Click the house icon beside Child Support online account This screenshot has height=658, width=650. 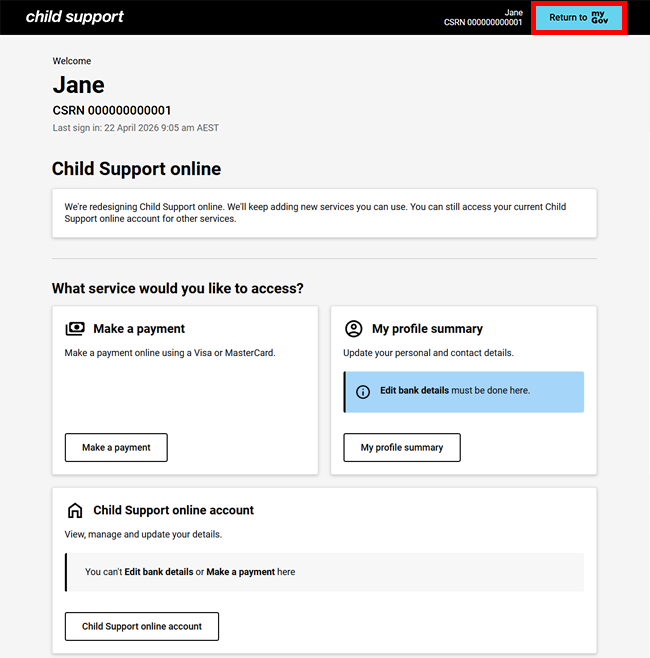tap(75, 510)
